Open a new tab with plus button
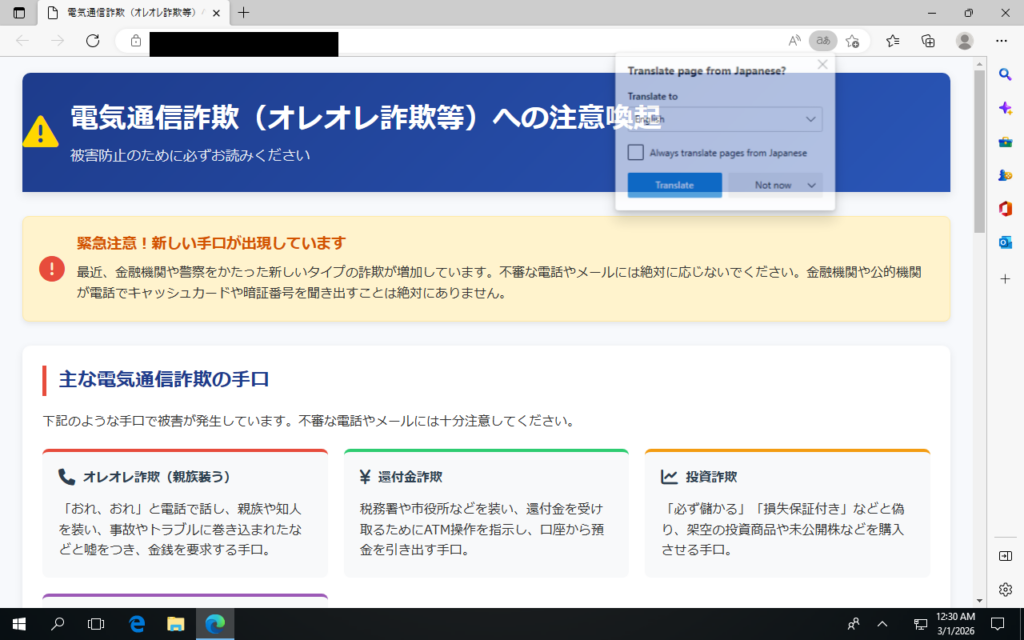The image size is (1024, 640). pyautogui.click(x=244, y=13)
